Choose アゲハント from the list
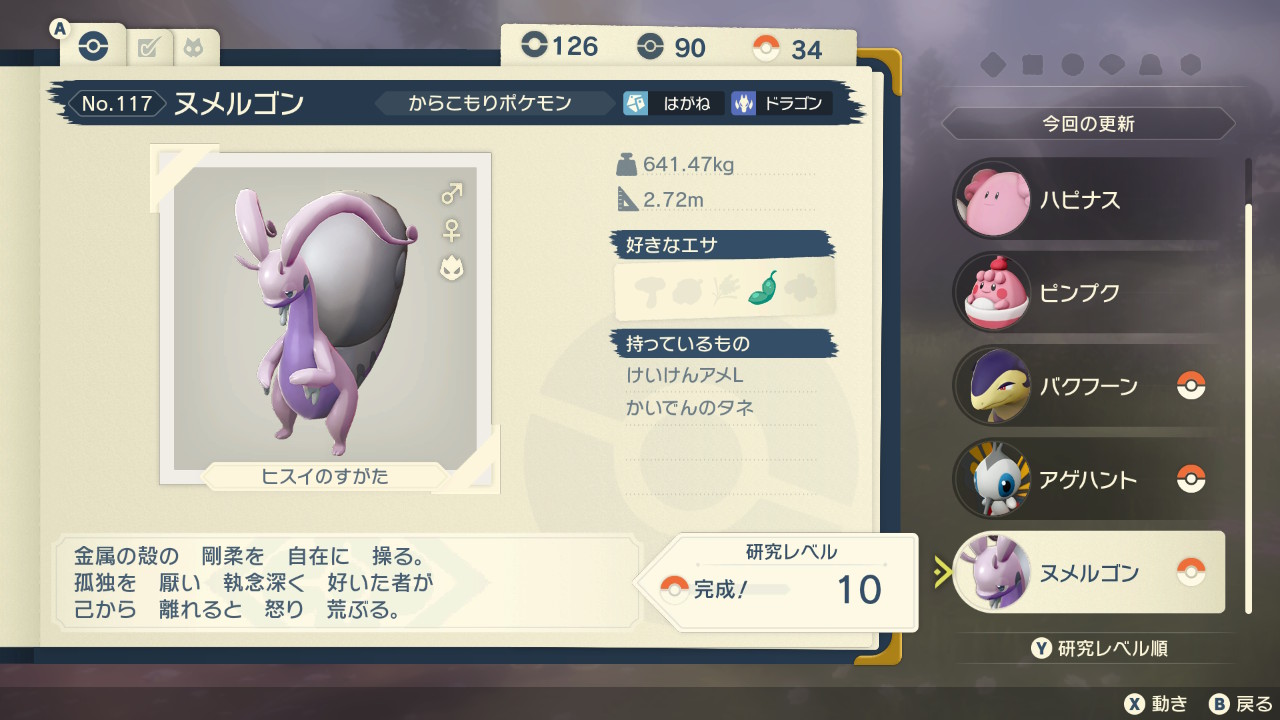 pos(1088,479)
